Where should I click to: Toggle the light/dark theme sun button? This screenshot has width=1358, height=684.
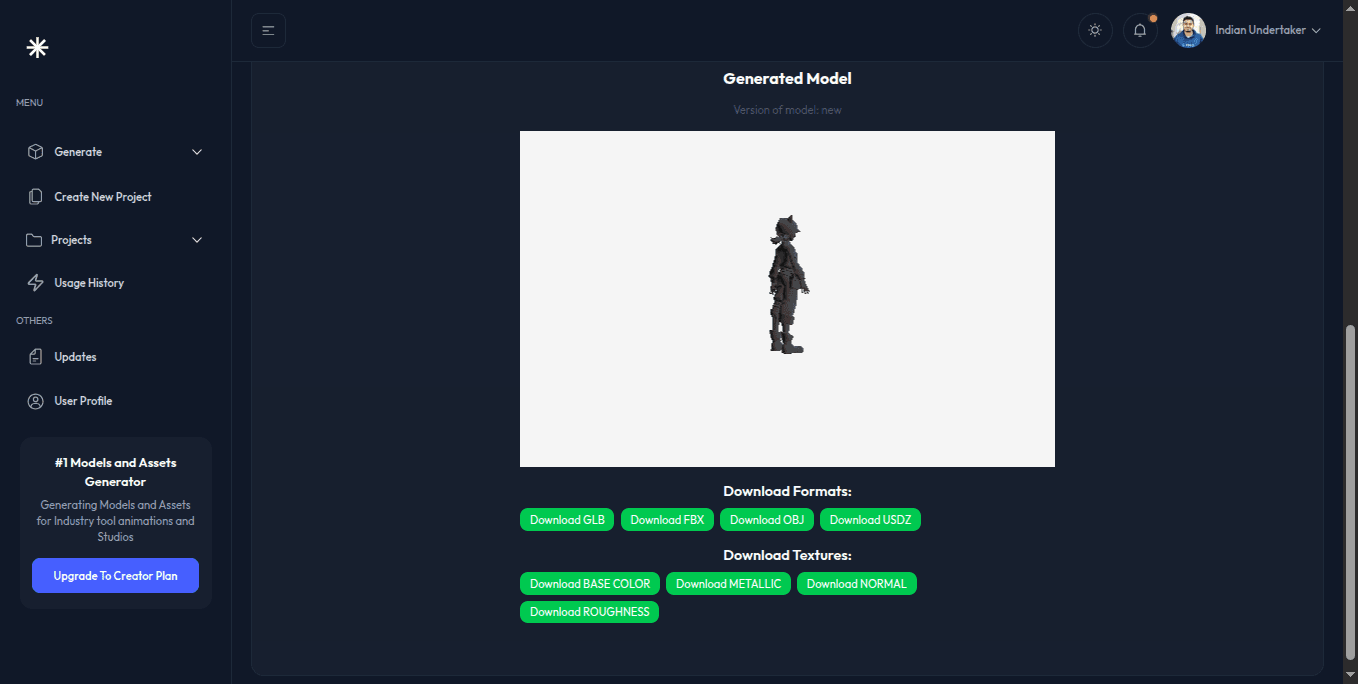click(x=1095, y=30)
